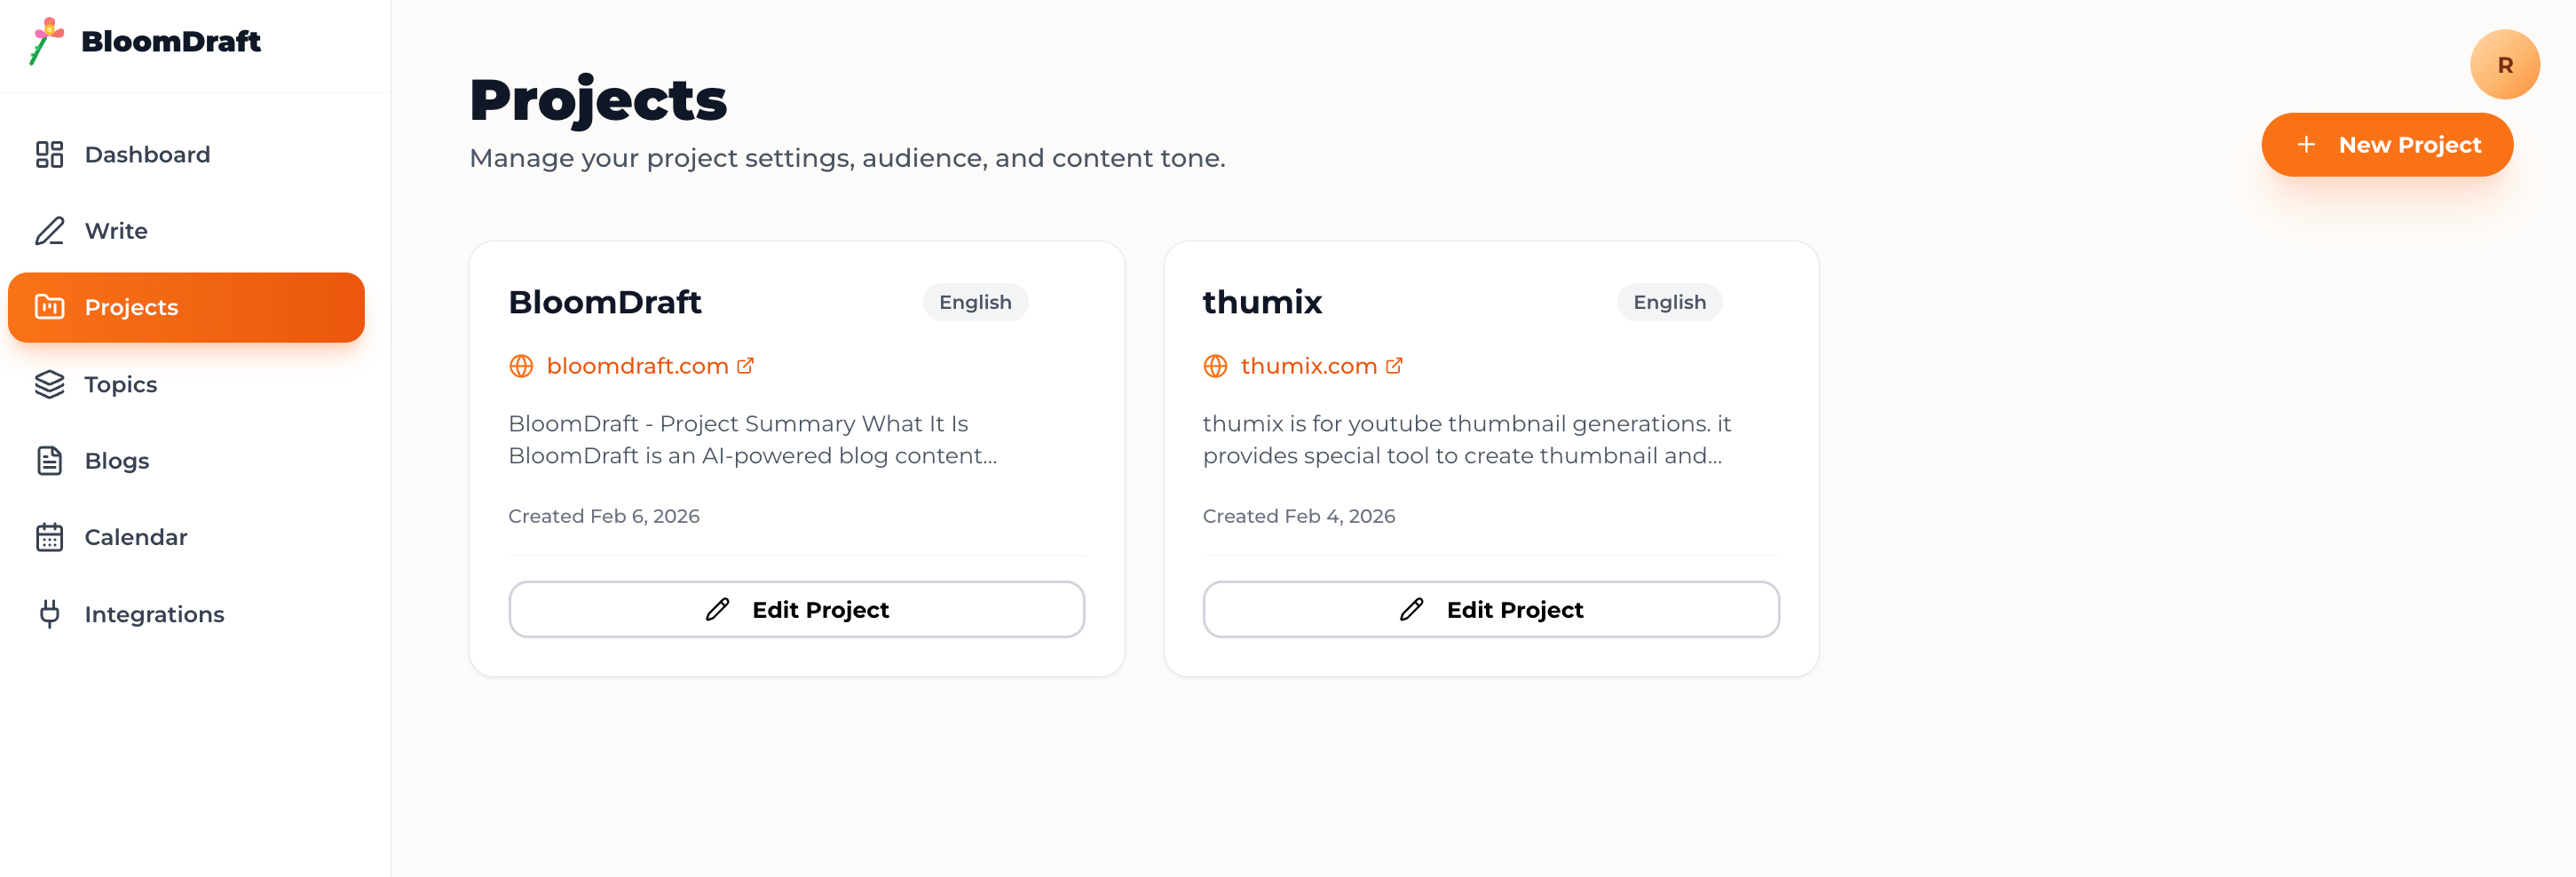Click the BloomDraft flower logo icon
2576x877 pixels.
coord(46,41)
